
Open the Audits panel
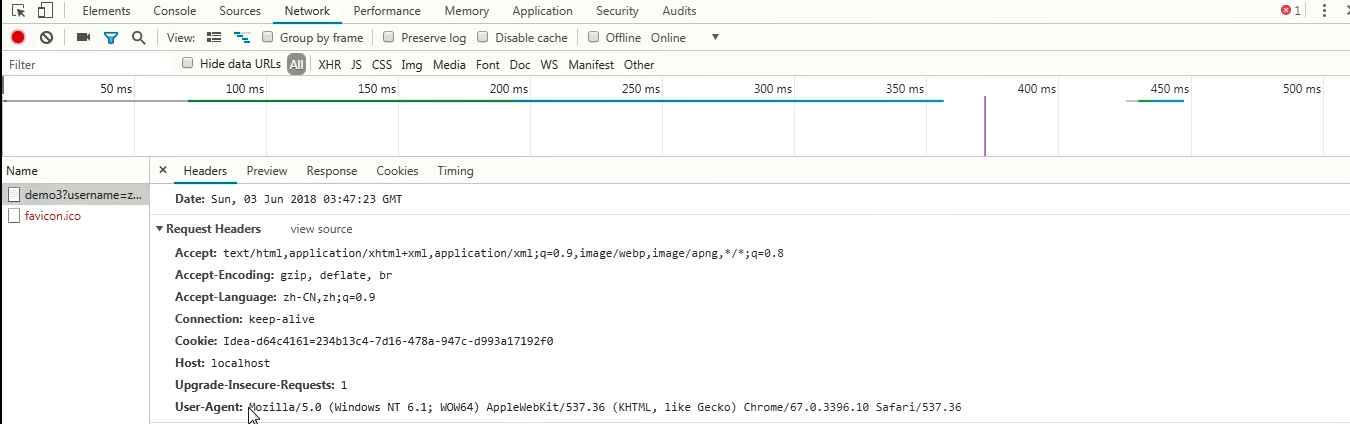680,11
